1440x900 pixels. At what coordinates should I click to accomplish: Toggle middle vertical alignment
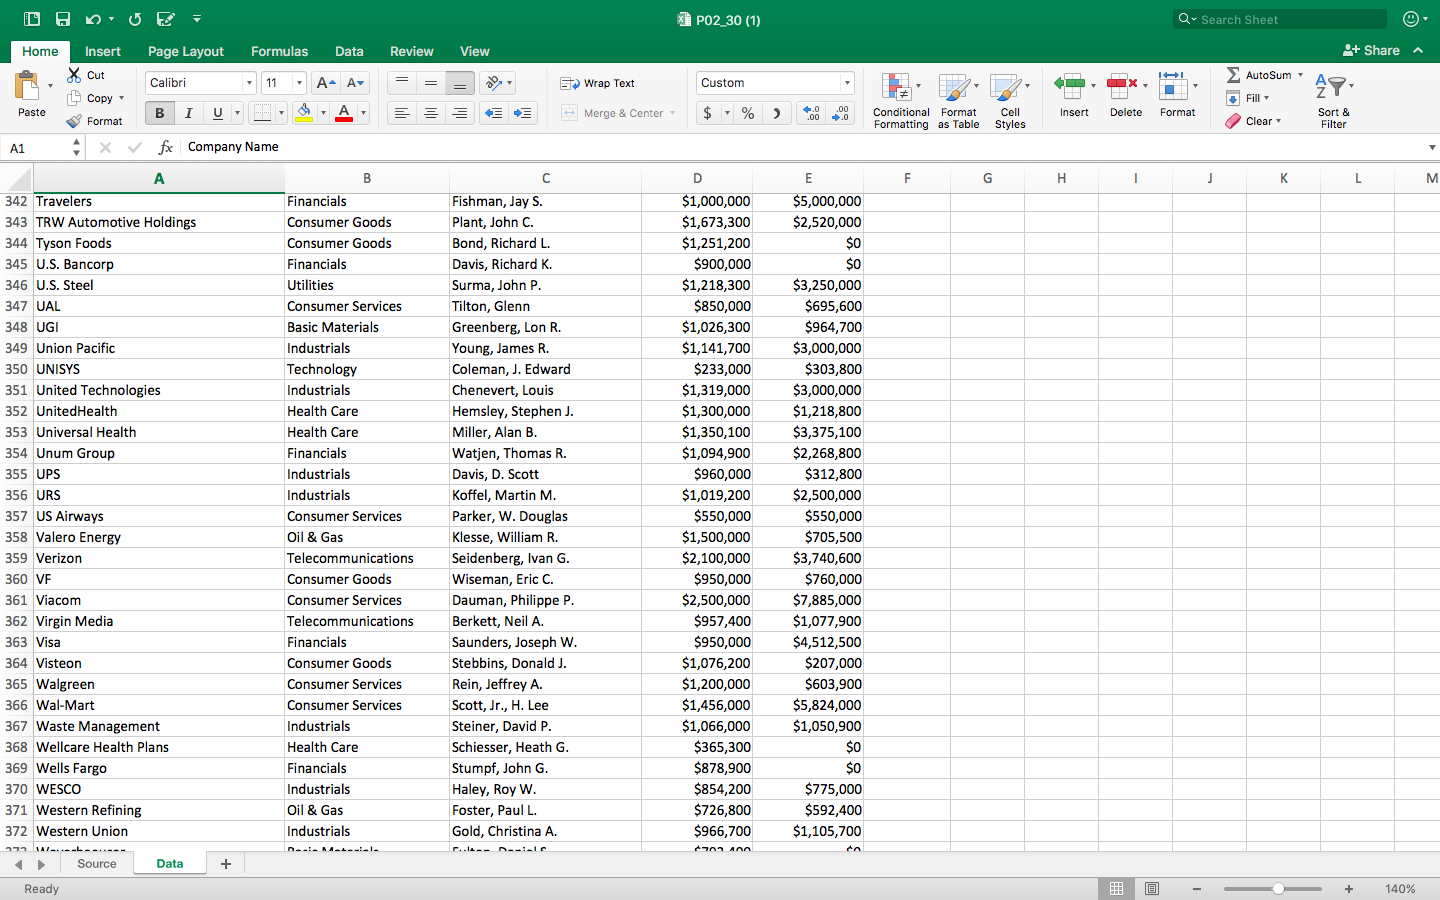point(431,83)
